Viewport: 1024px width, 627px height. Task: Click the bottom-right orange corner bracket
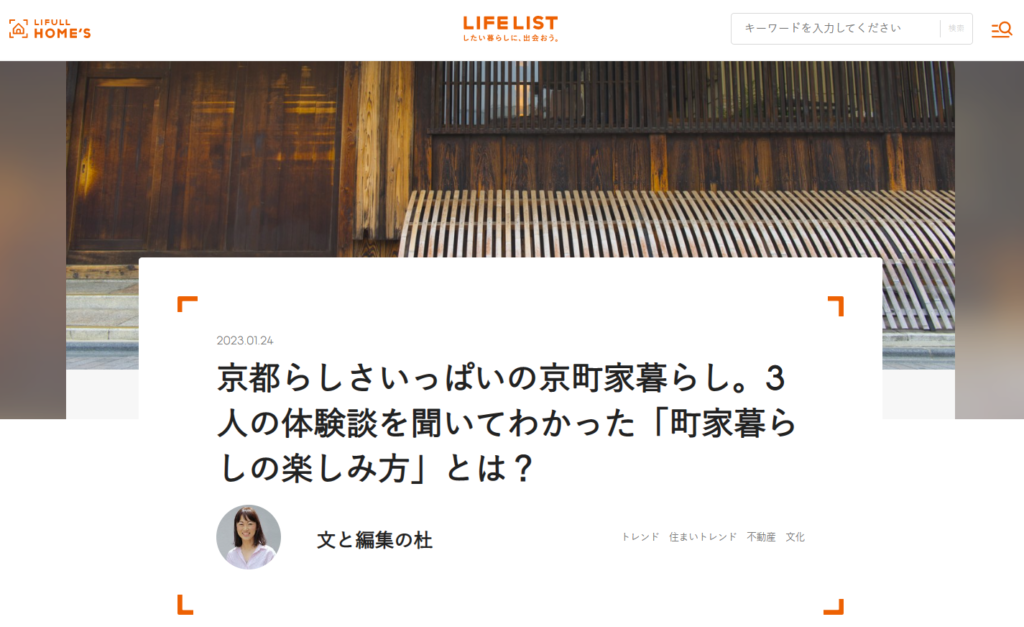(834, 607)
